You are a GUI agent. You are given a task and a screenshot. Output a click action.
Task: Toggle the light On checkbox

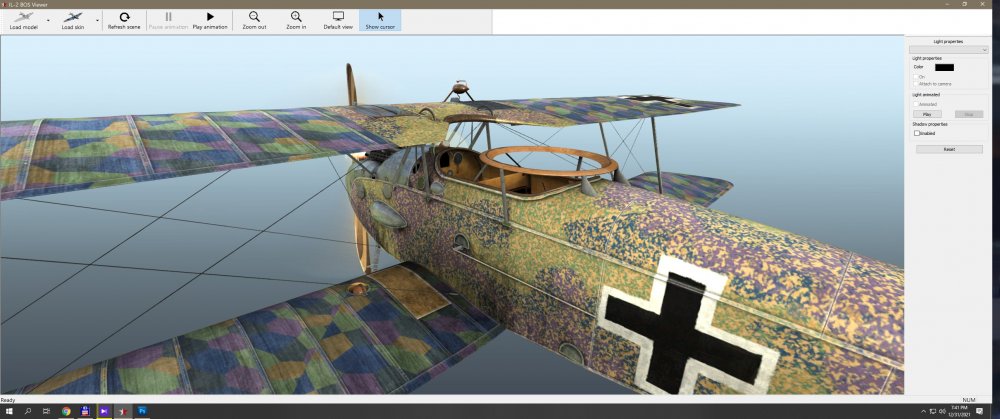point(916,77)
